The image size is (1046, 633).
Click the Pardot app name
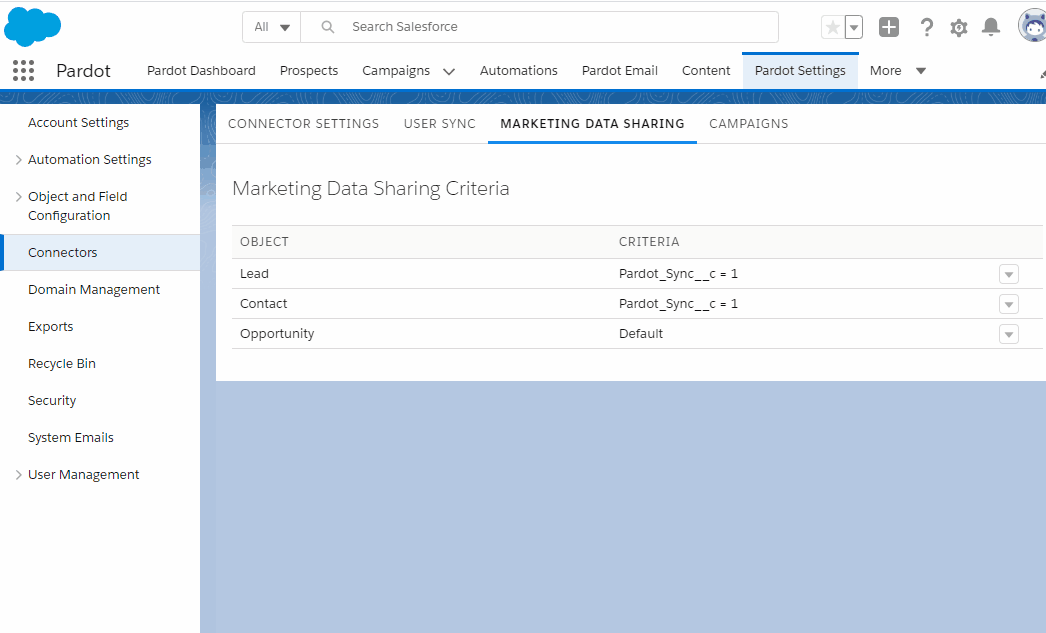click(x=83, y=71)
